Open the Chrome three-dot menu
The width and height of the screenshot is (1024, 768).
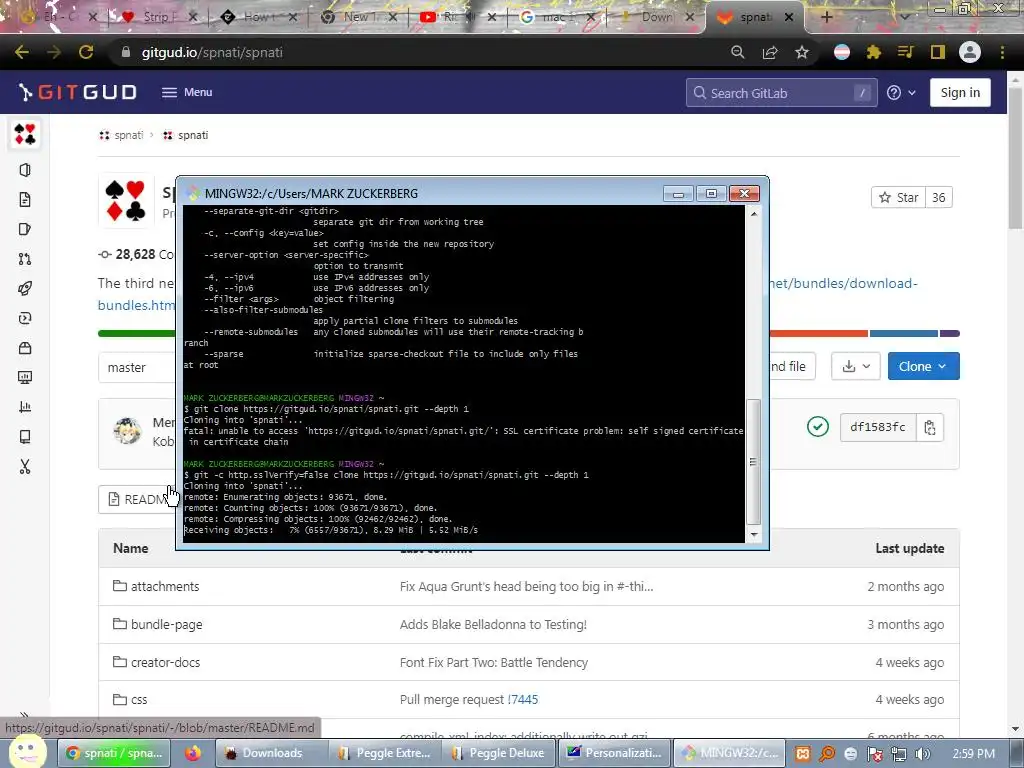click(1002, 52)
